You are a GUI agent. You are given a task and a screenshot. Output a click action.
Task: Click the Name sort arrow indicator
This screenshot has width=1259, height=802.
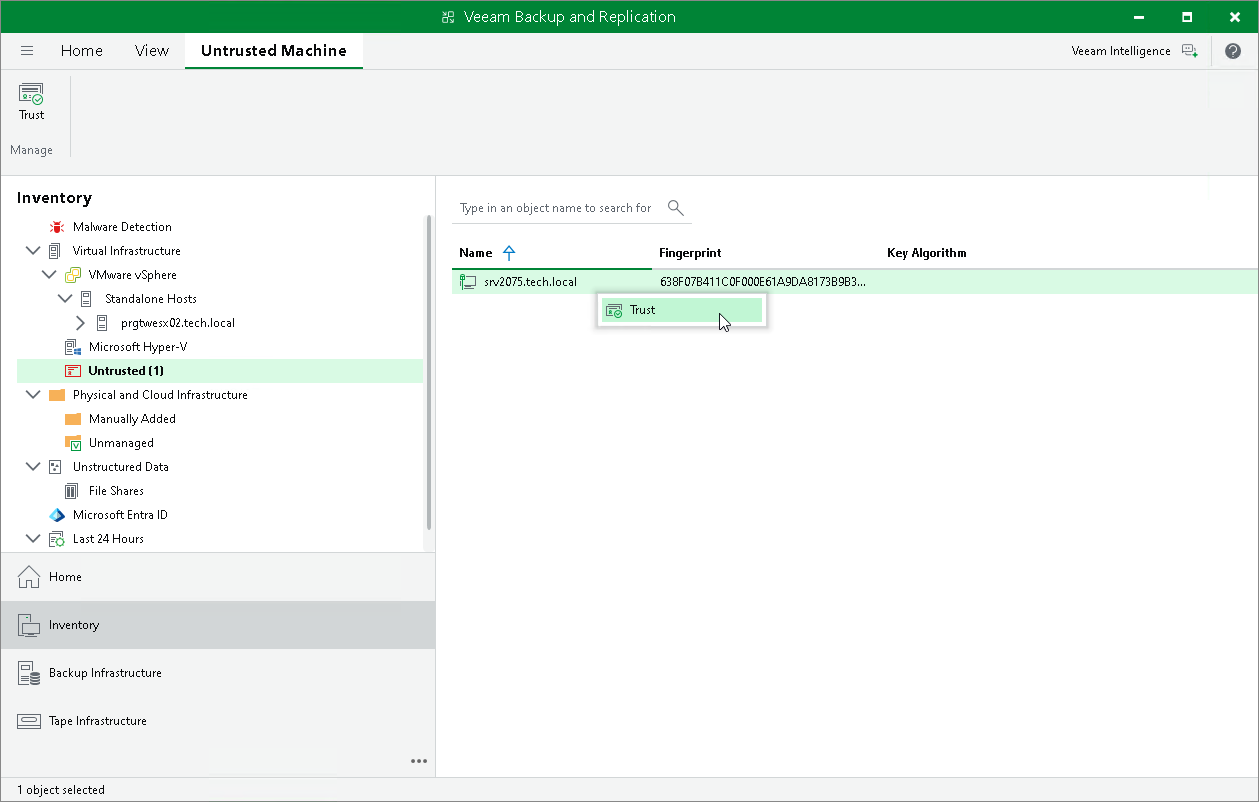509,253
